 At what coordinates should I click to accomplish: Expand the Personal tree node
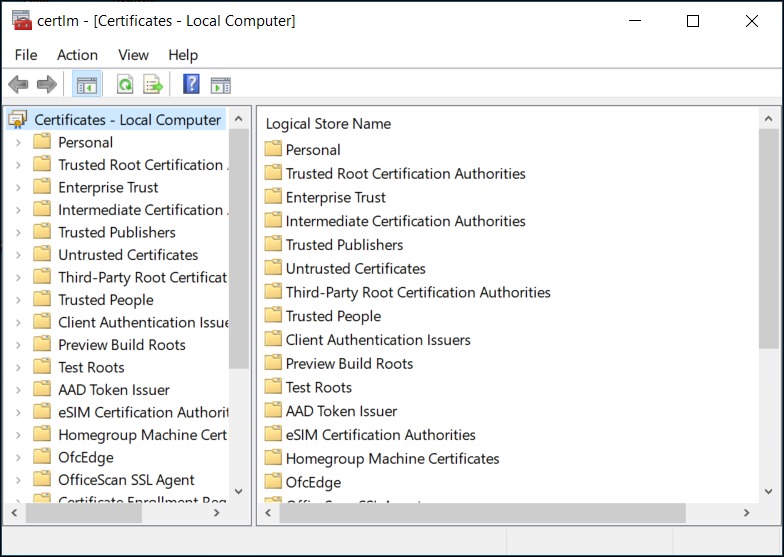tap(18, 142)
